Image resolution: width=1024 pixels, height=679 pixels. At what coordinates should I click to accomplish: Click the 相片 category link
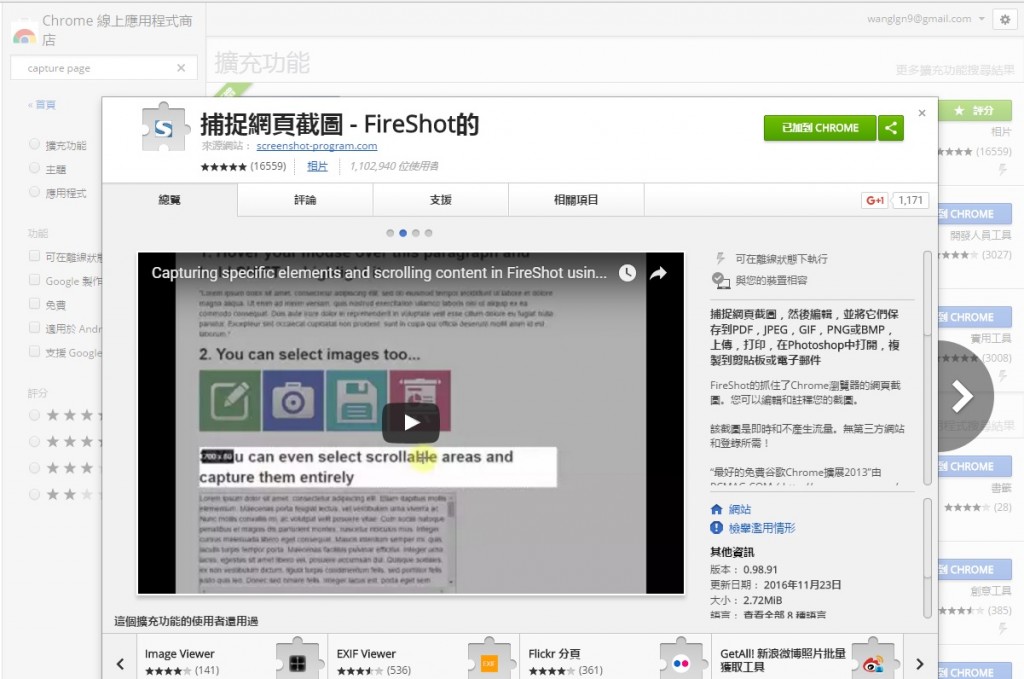pyautogui.click(x=317, y=166)
